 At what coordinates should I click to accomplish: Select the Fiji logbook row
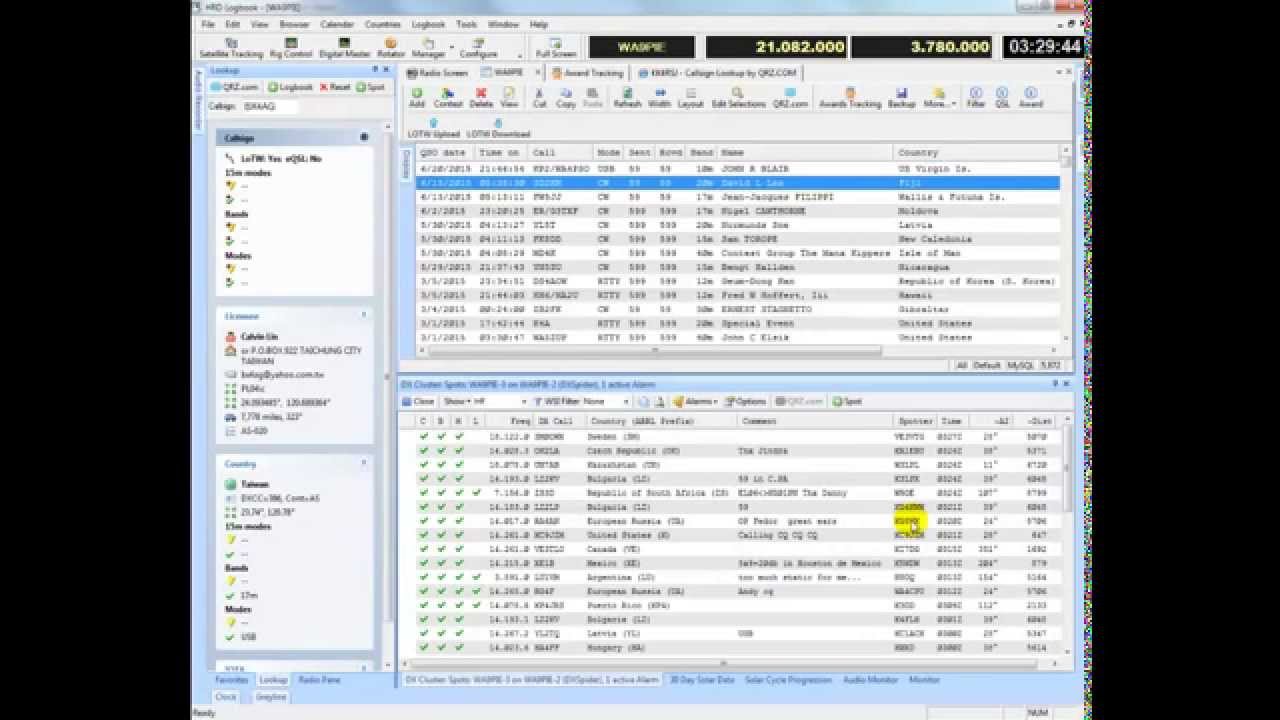tap(738, 183)
